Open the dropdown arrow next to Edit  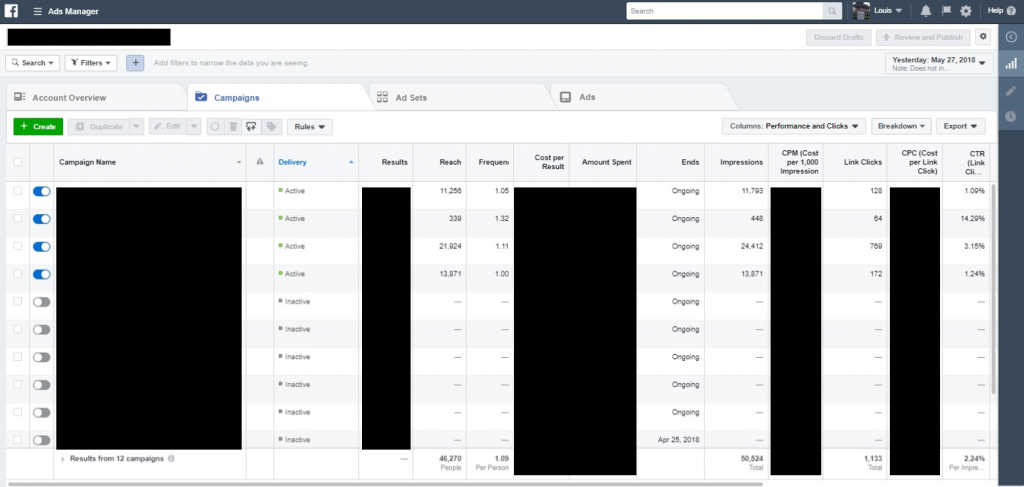click(x=194, y=127)
